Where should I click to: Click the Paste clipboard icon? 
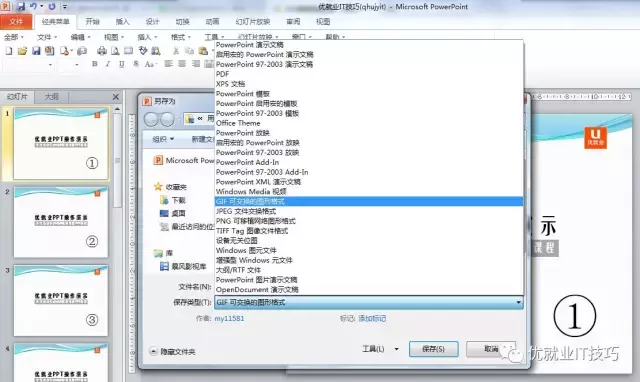[203, 51]
